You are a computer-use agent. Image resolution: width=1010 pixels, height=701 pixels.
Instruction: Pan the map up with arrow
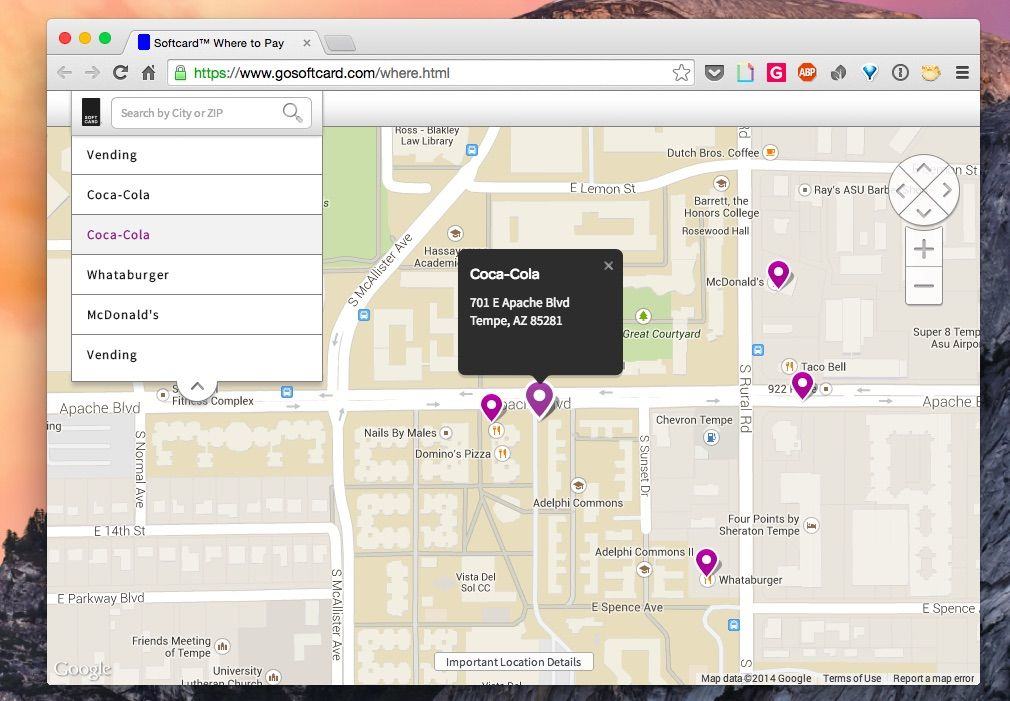[x=923, y=168]
